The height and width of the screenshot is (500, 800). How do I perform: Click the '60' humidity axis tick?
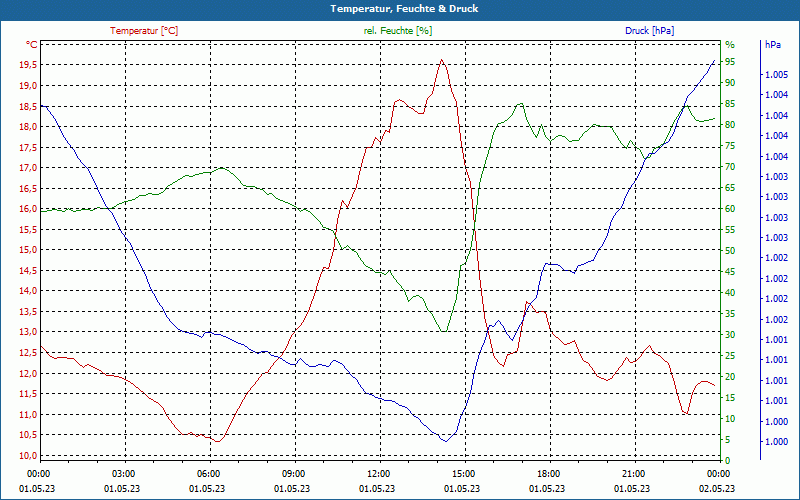pyautogui.click(x=730, y=209)
